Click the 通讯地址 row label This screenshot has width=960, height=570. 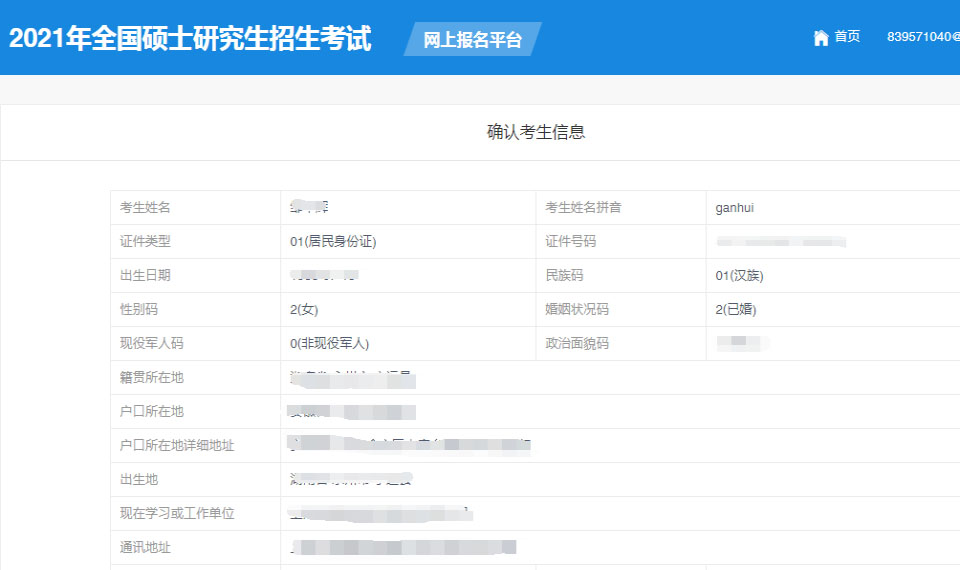(x=145, y=548)
